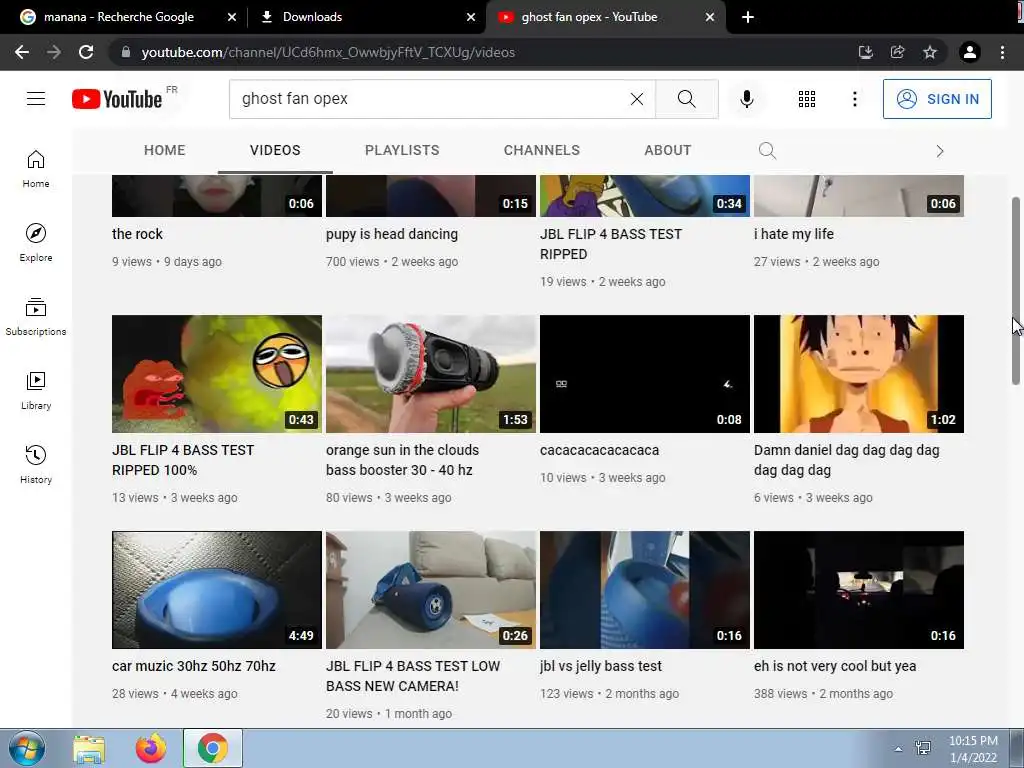Open thumbnail of JBL FLIP 4 BASS TEST RIPPED 100%
Viewport: 1024px width, 768px height.
click(217, 374)
